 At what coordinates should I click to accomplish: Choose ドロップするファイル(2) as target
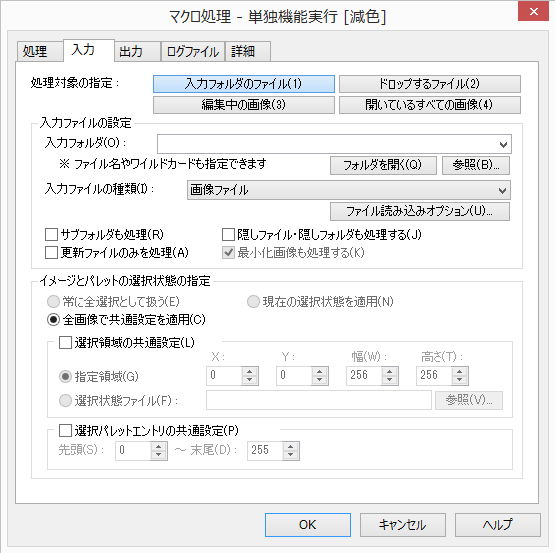(430, 84)
